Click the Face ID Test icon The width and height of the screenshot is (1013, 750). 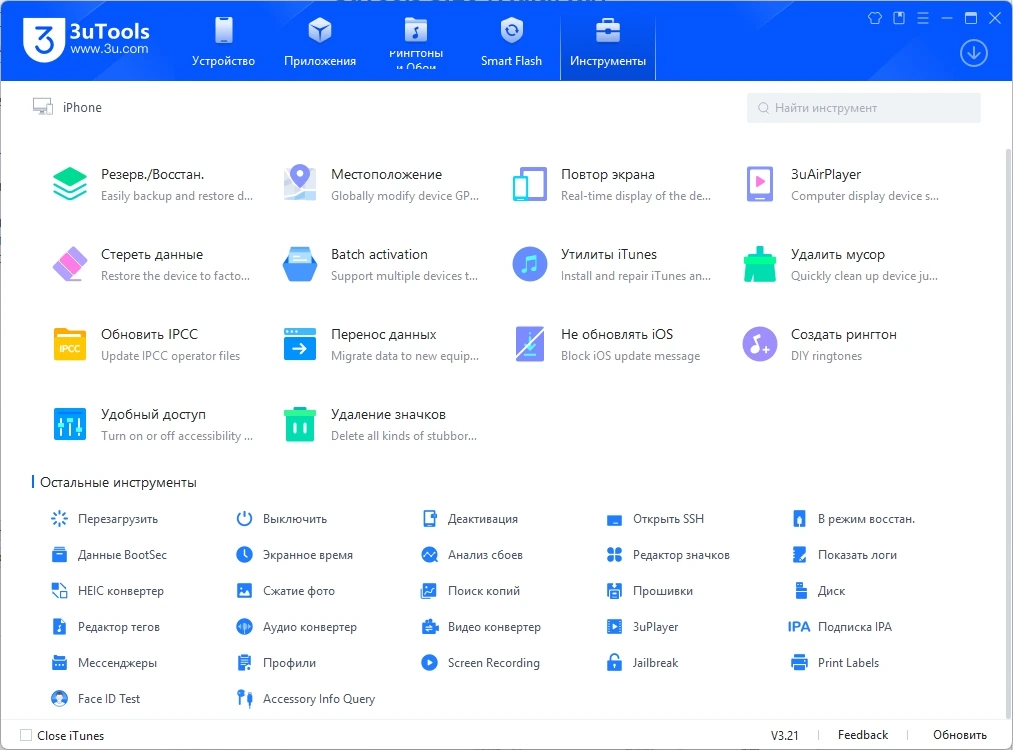pyautogui.click(x=59, y=698)
